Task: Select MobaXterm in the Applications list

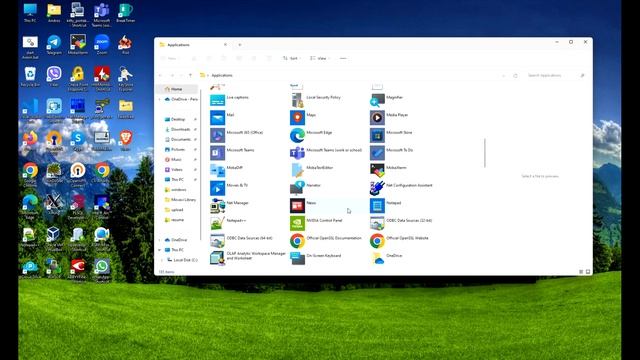Action: click(x=389, y=170)
